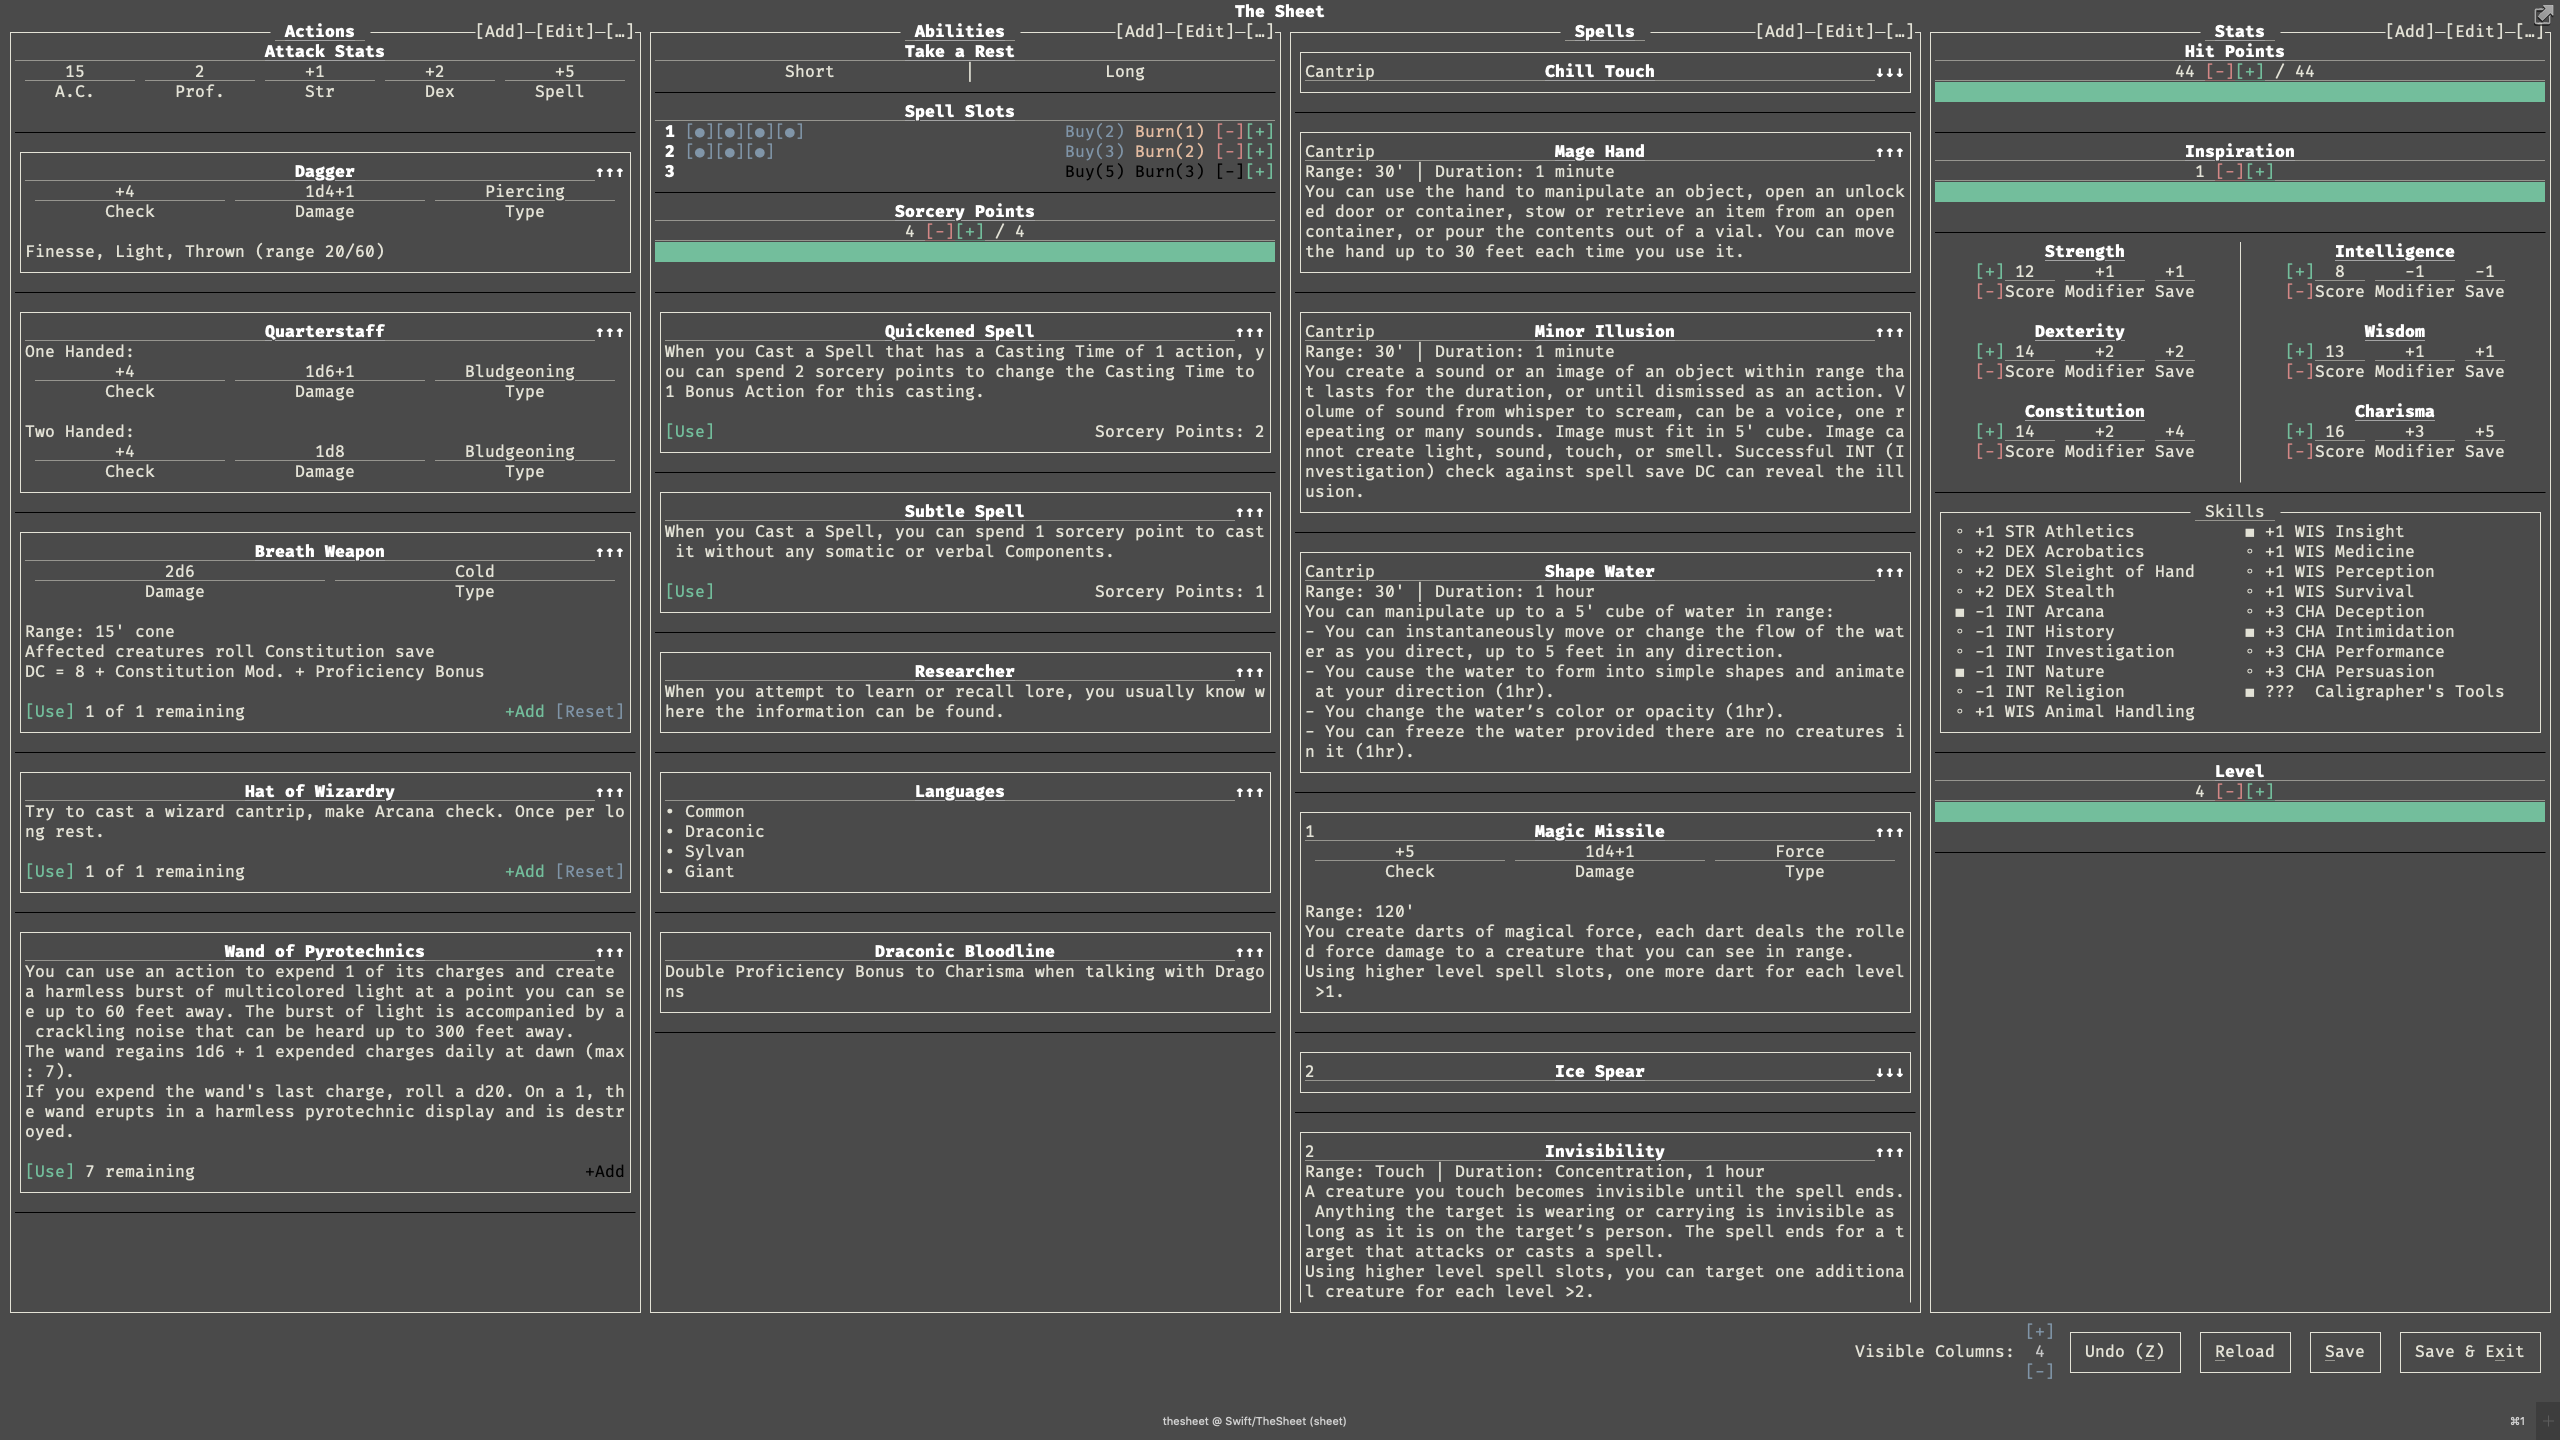
Task: Increase visible columns with the plus button
Action: [2039, 1331]
